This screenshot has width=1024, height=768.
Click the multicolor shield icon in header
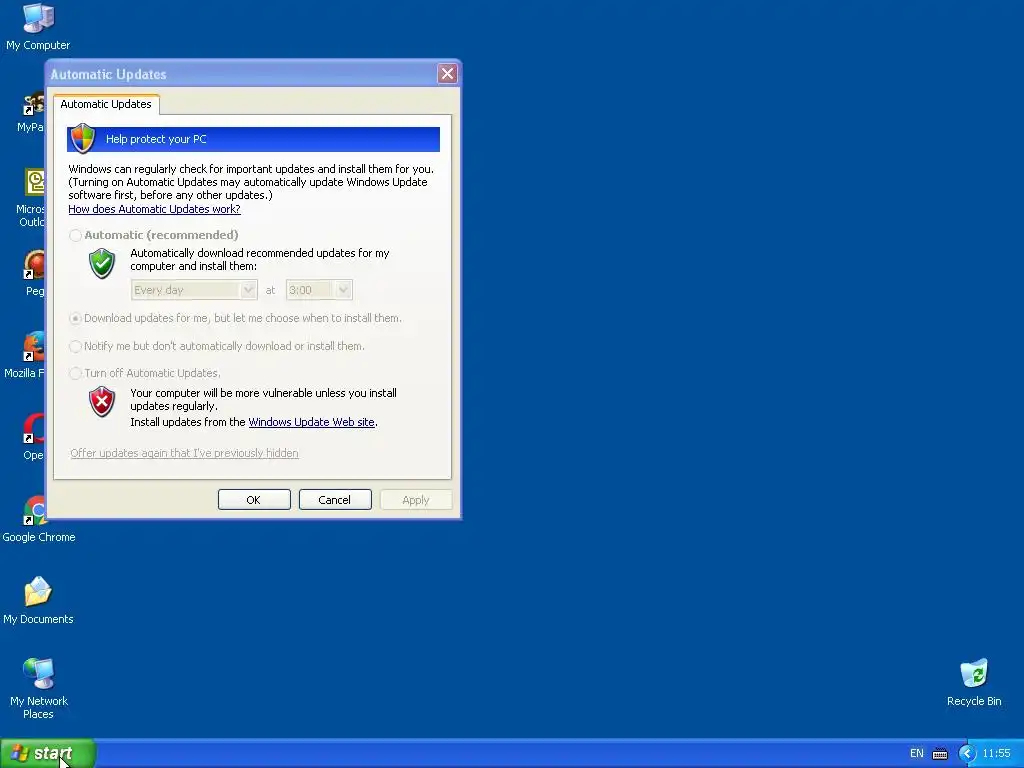coord(83,138)
